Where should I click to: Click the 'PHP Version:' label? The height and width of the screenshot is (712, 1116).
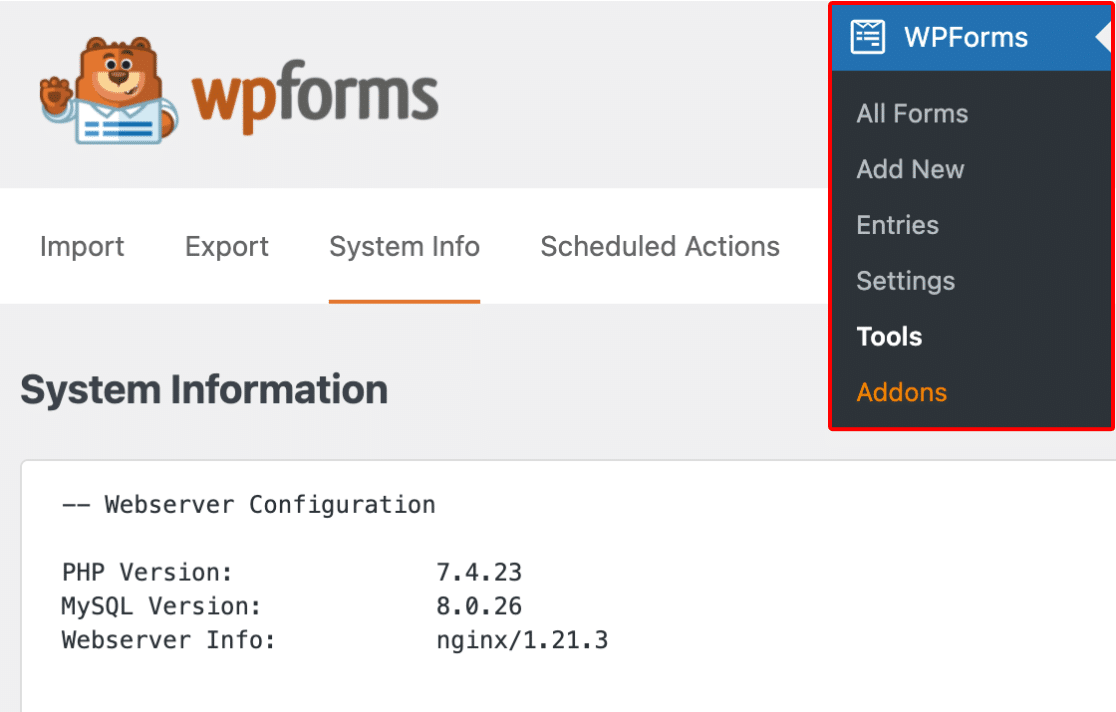click(147, 572)
